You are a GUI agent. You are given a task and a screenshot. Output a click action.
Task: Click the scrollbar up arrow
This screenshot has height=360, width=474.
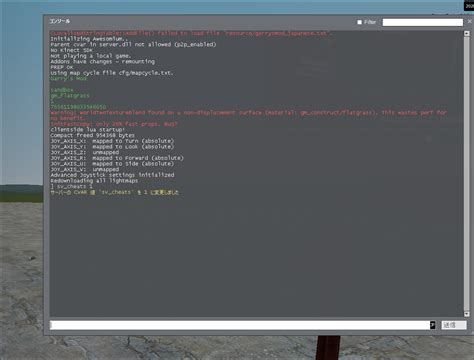point(467,33)
